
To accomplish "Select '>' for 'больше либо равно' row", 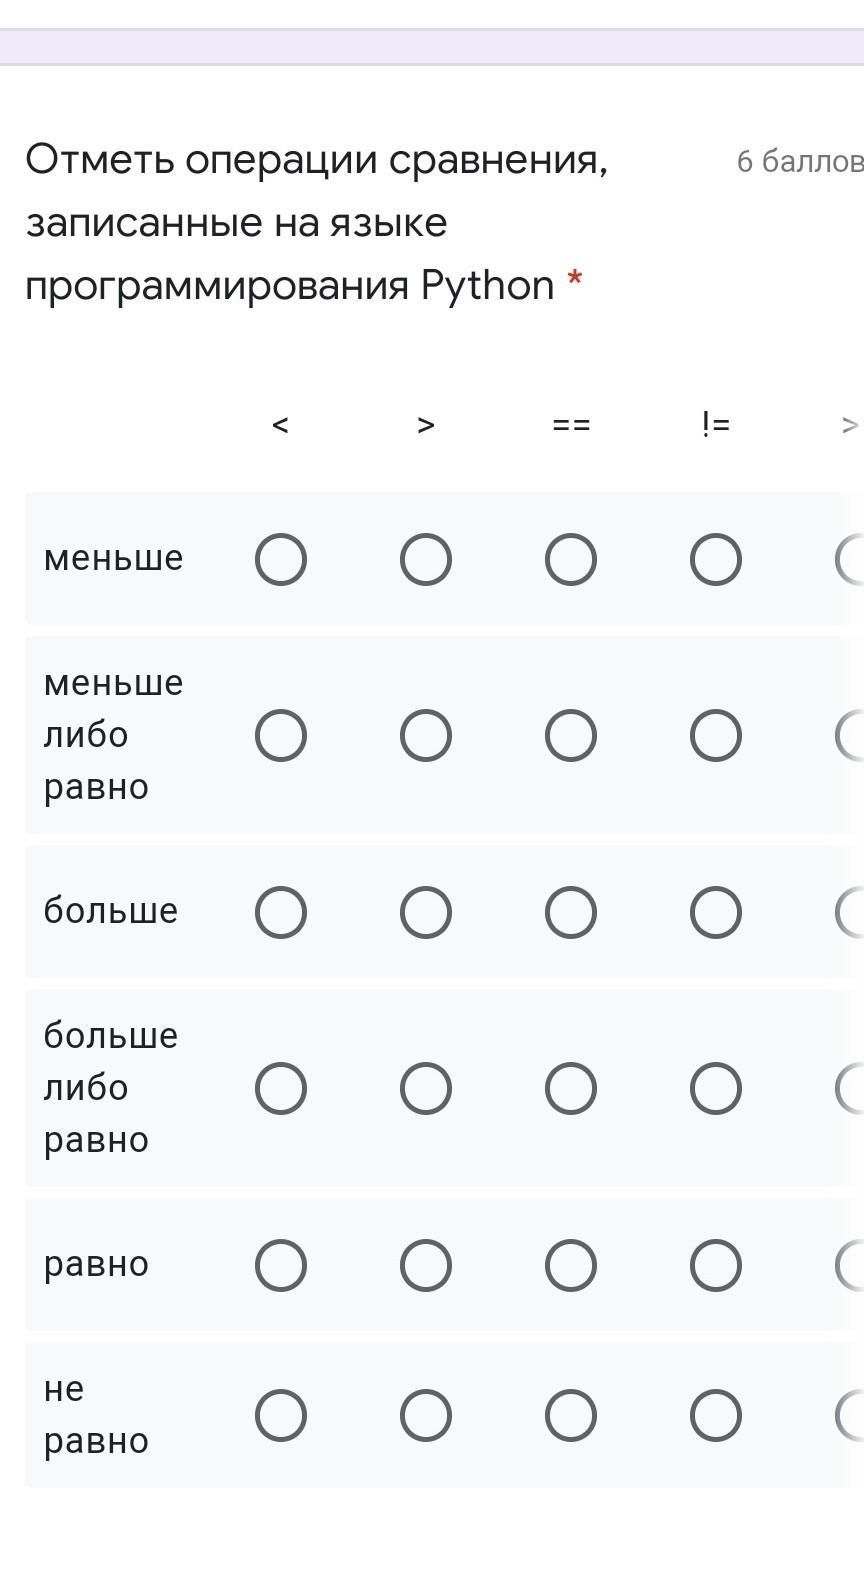I will click(x=426, y=1088).
